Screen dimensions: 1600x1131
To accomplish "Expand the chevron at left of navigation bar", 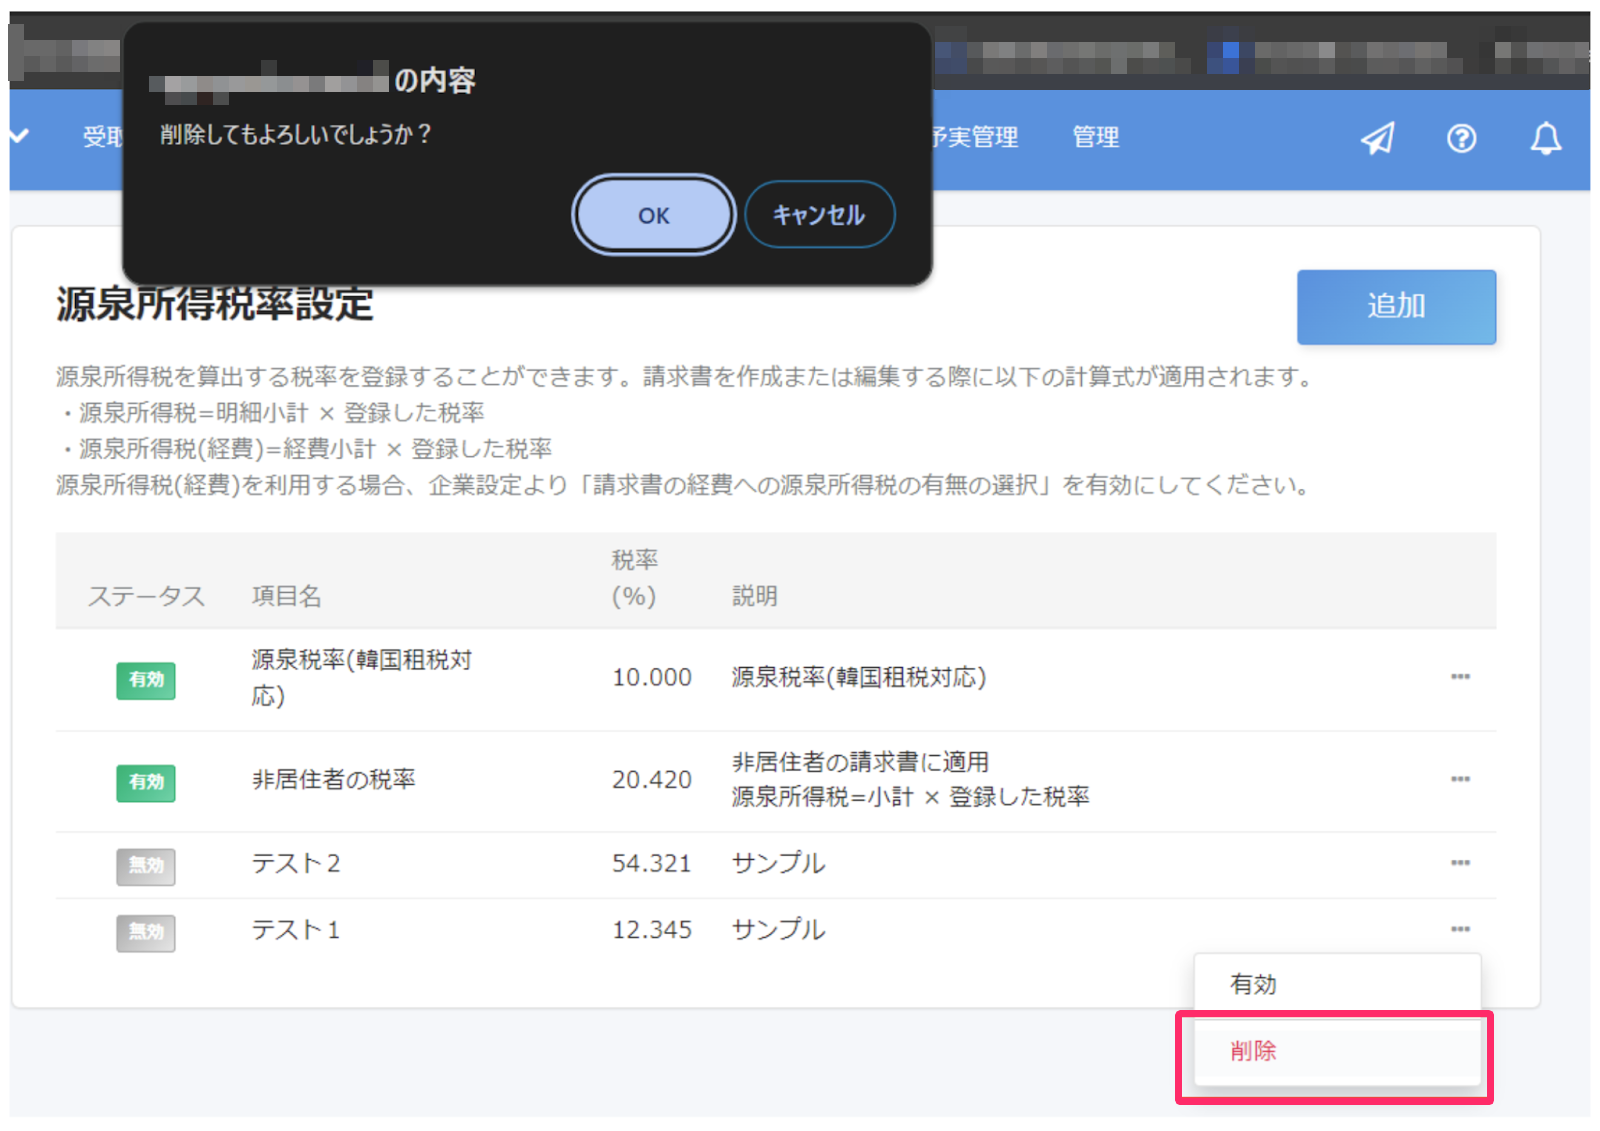I will [x=19, y=136].
